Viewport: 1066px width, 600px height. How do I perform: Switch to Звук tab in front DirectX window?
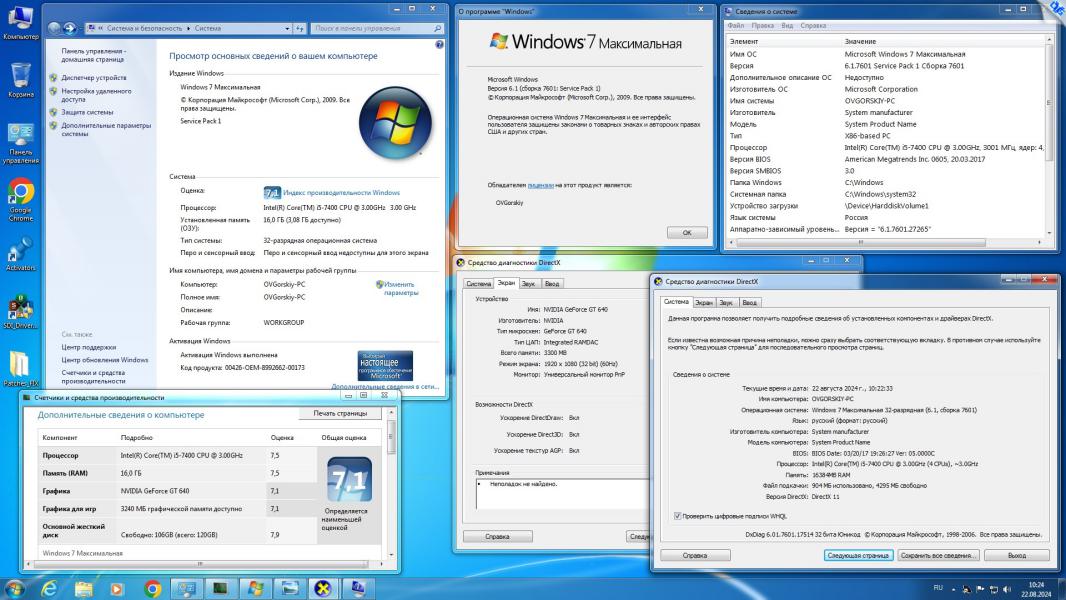726,302
